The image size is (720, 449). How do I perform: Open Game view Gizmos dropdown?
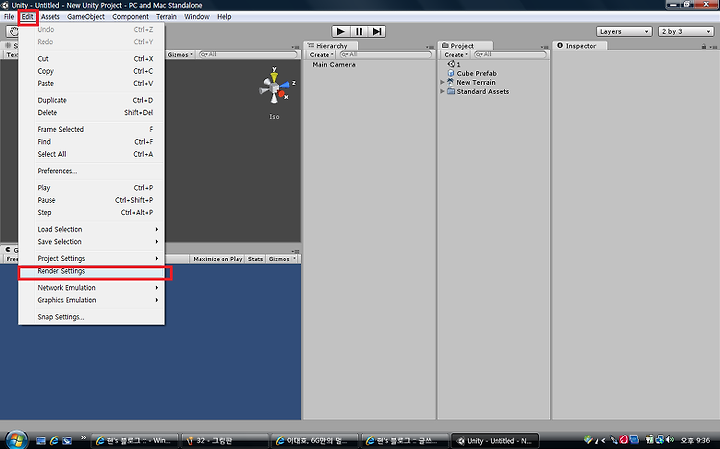(282, 259)
